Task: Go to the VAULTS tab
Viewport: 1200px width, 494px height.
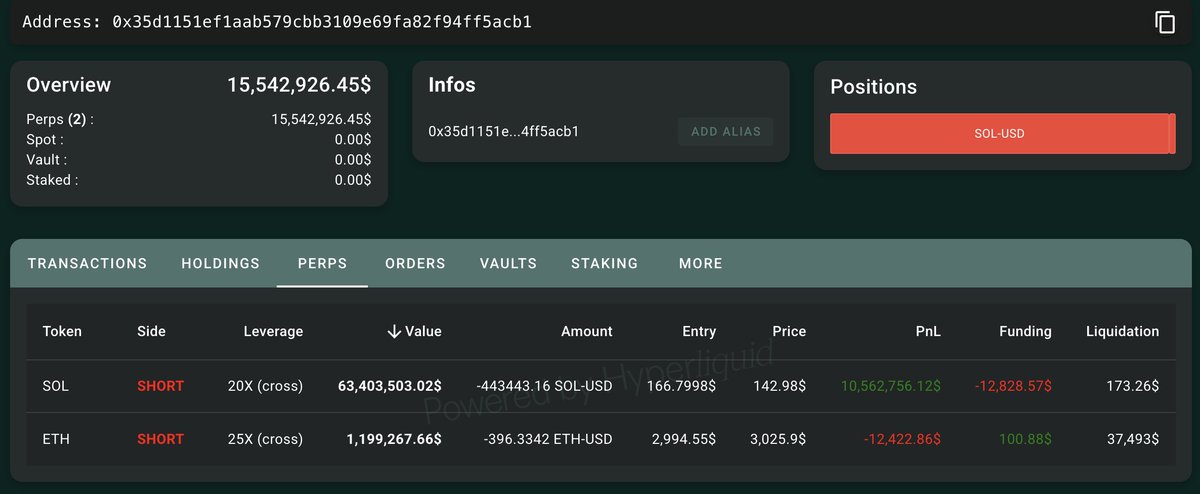Action: [x=508, y=263]
